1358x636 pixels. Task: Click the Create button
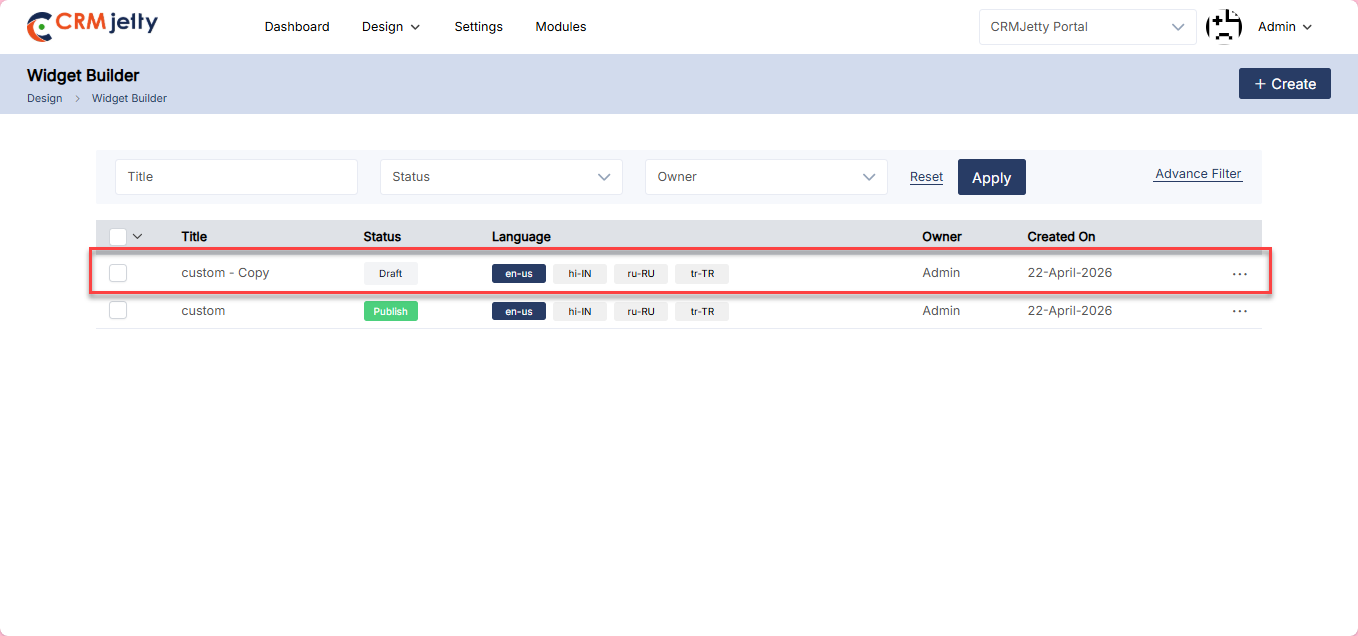pyautogui.click(x=1284, y=84)
